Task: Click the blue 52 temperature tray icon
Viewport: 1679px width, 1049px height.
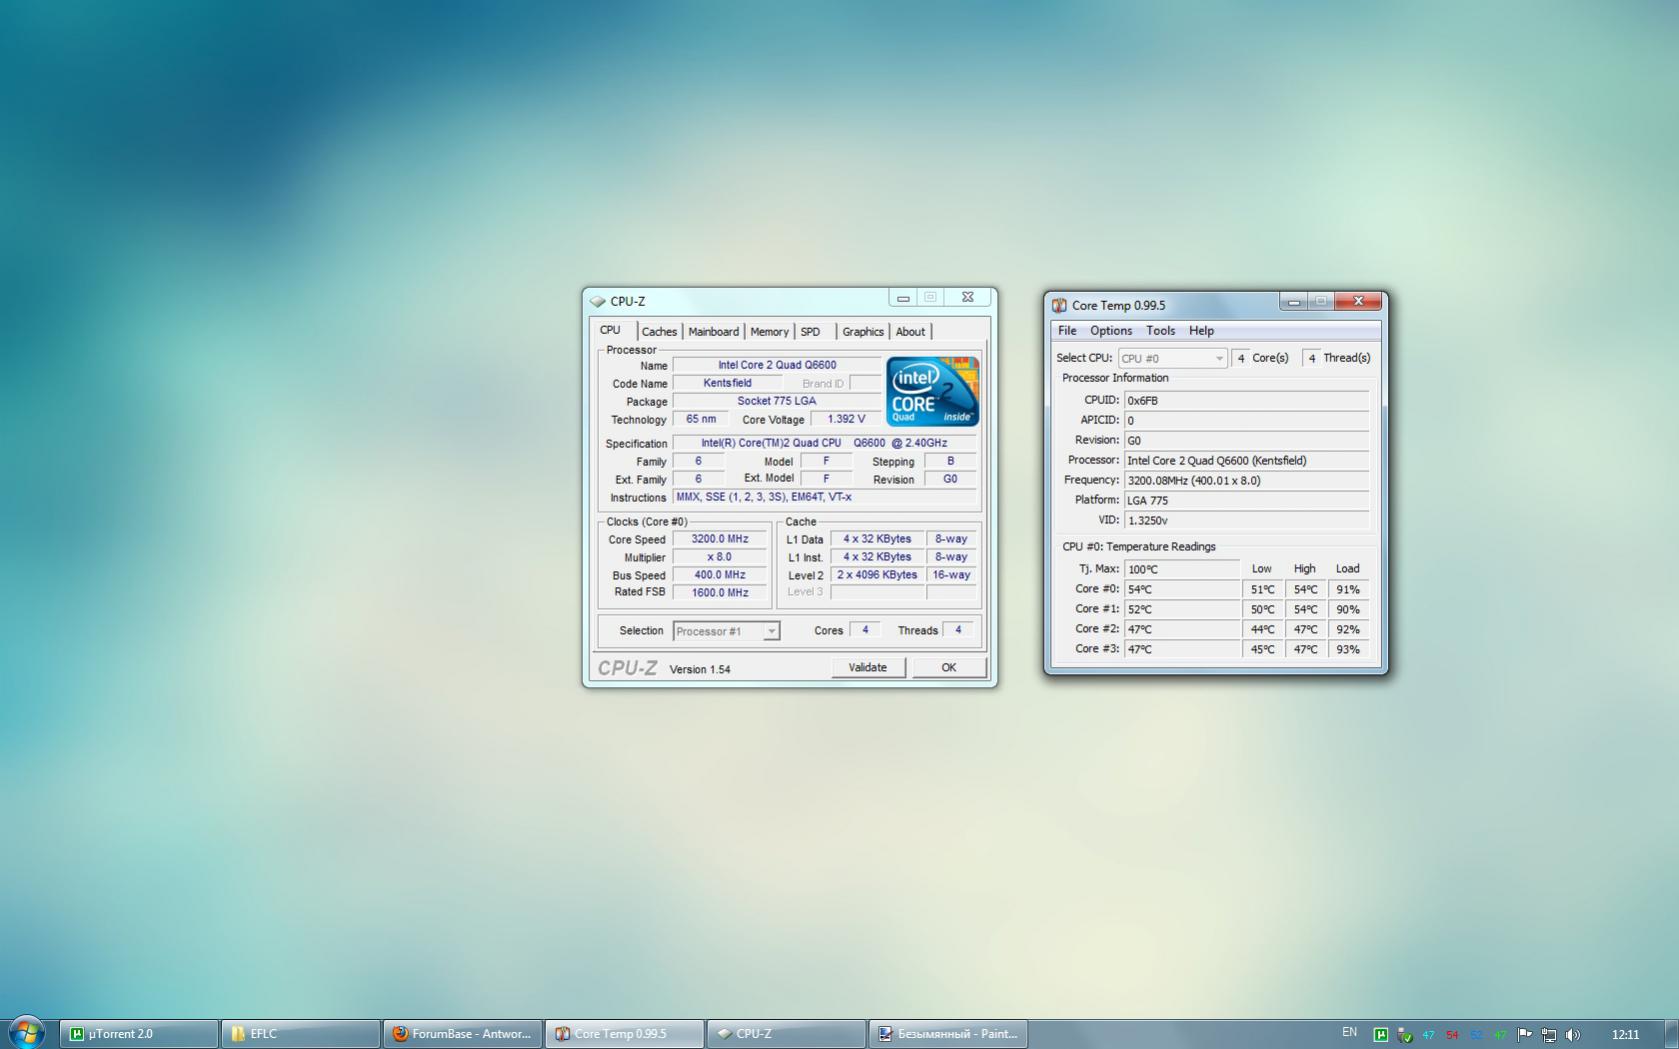Action: pyautogui.click(x=1476, y=1034)
